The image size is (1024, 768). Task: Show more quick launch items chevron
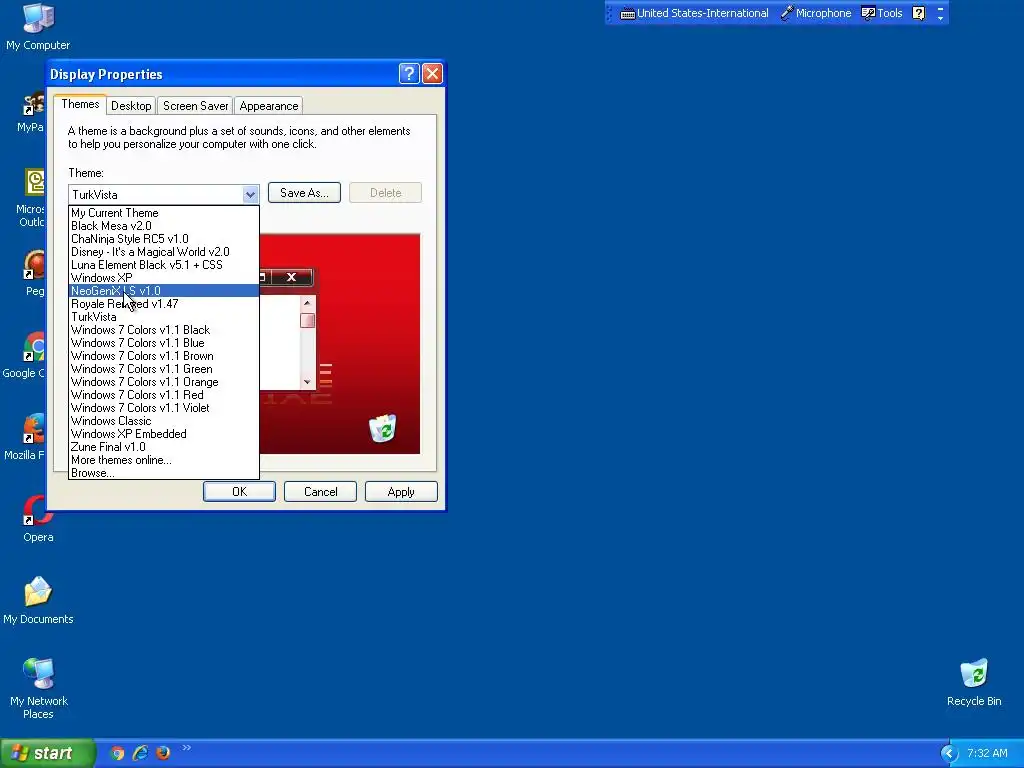pyautogui.click(x=186, y=748)
